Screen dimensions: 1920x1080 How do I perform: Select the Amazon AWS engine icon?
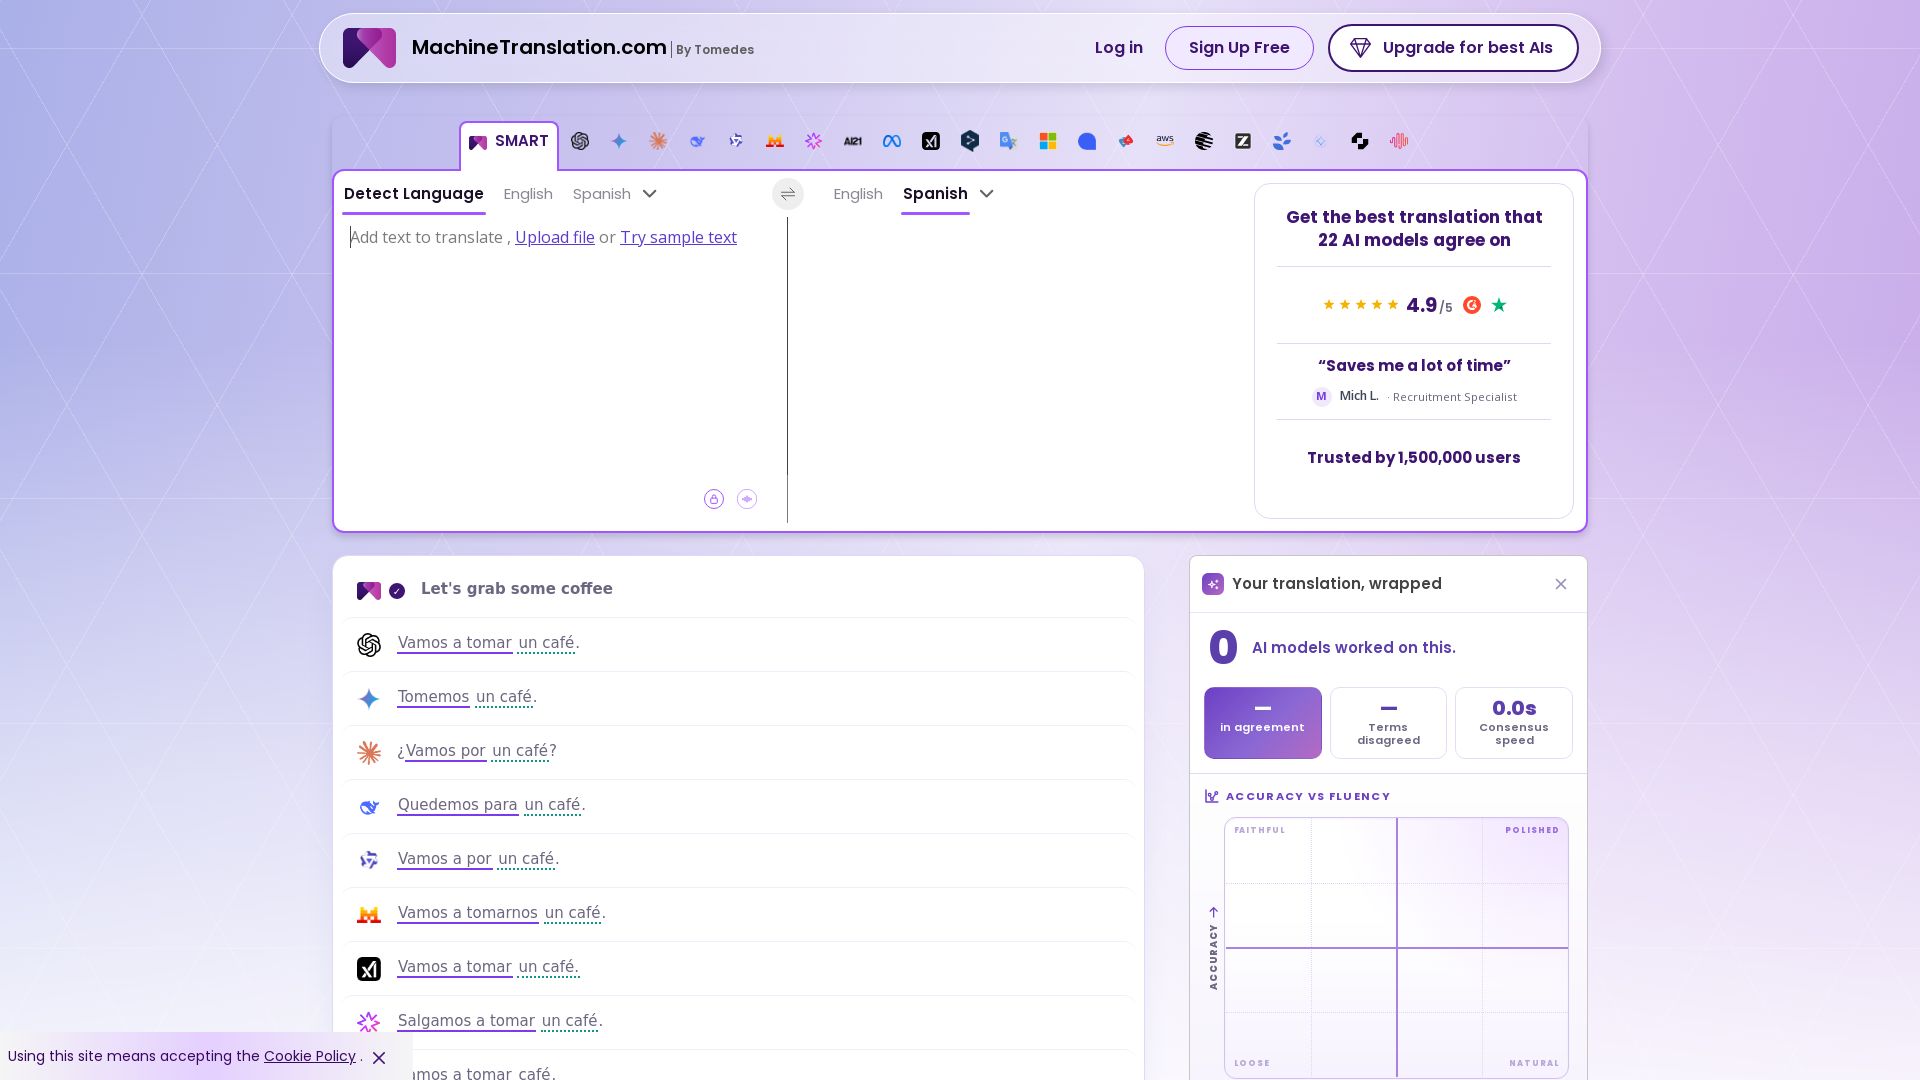coord(1165,141)
